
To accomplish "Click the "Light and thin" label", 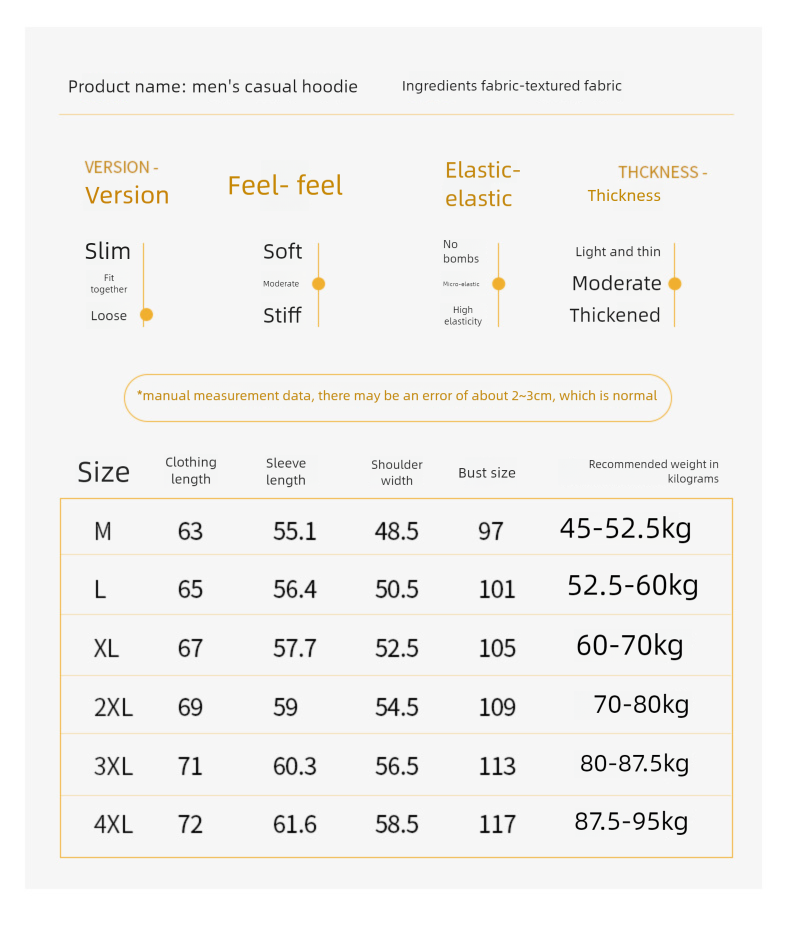I will coord(617,252).
